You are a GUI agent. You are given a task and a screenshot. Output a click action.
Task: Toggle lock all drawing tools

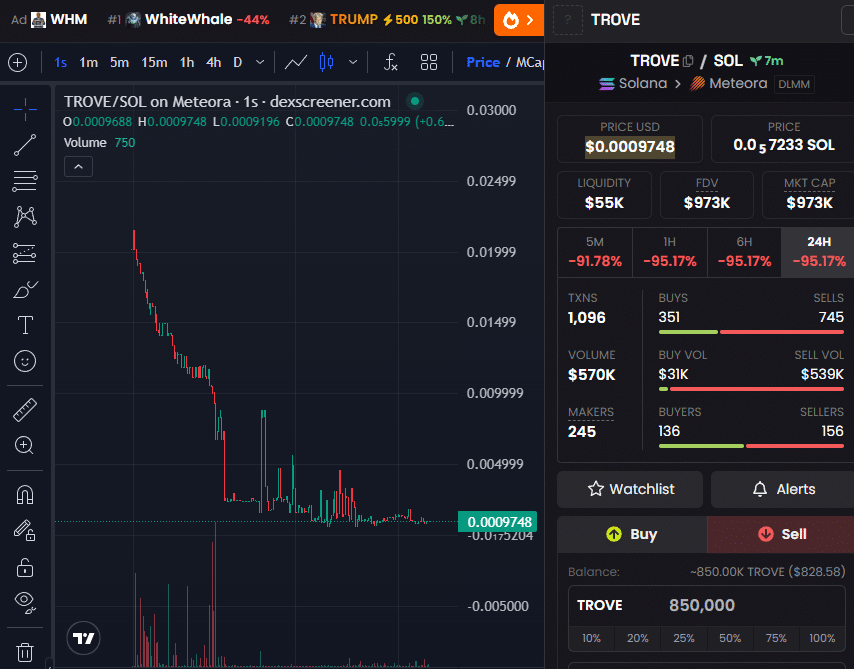click(25, 567)
